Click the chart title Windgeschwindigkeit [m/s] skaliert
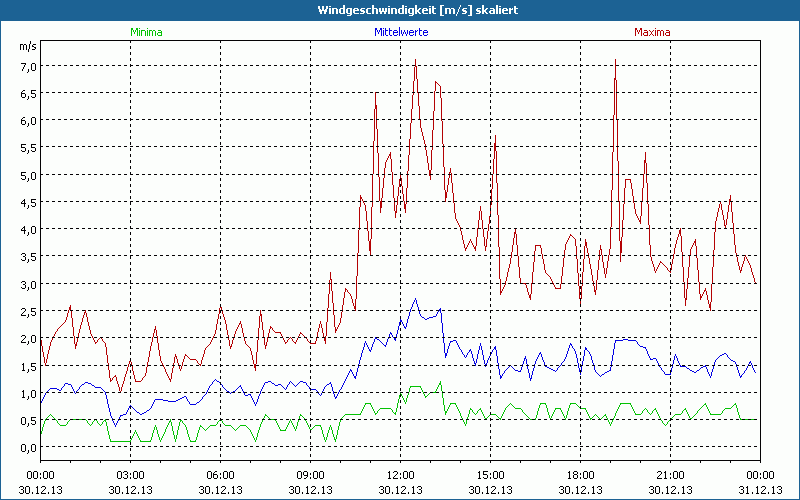 click(x=400, y=10)
